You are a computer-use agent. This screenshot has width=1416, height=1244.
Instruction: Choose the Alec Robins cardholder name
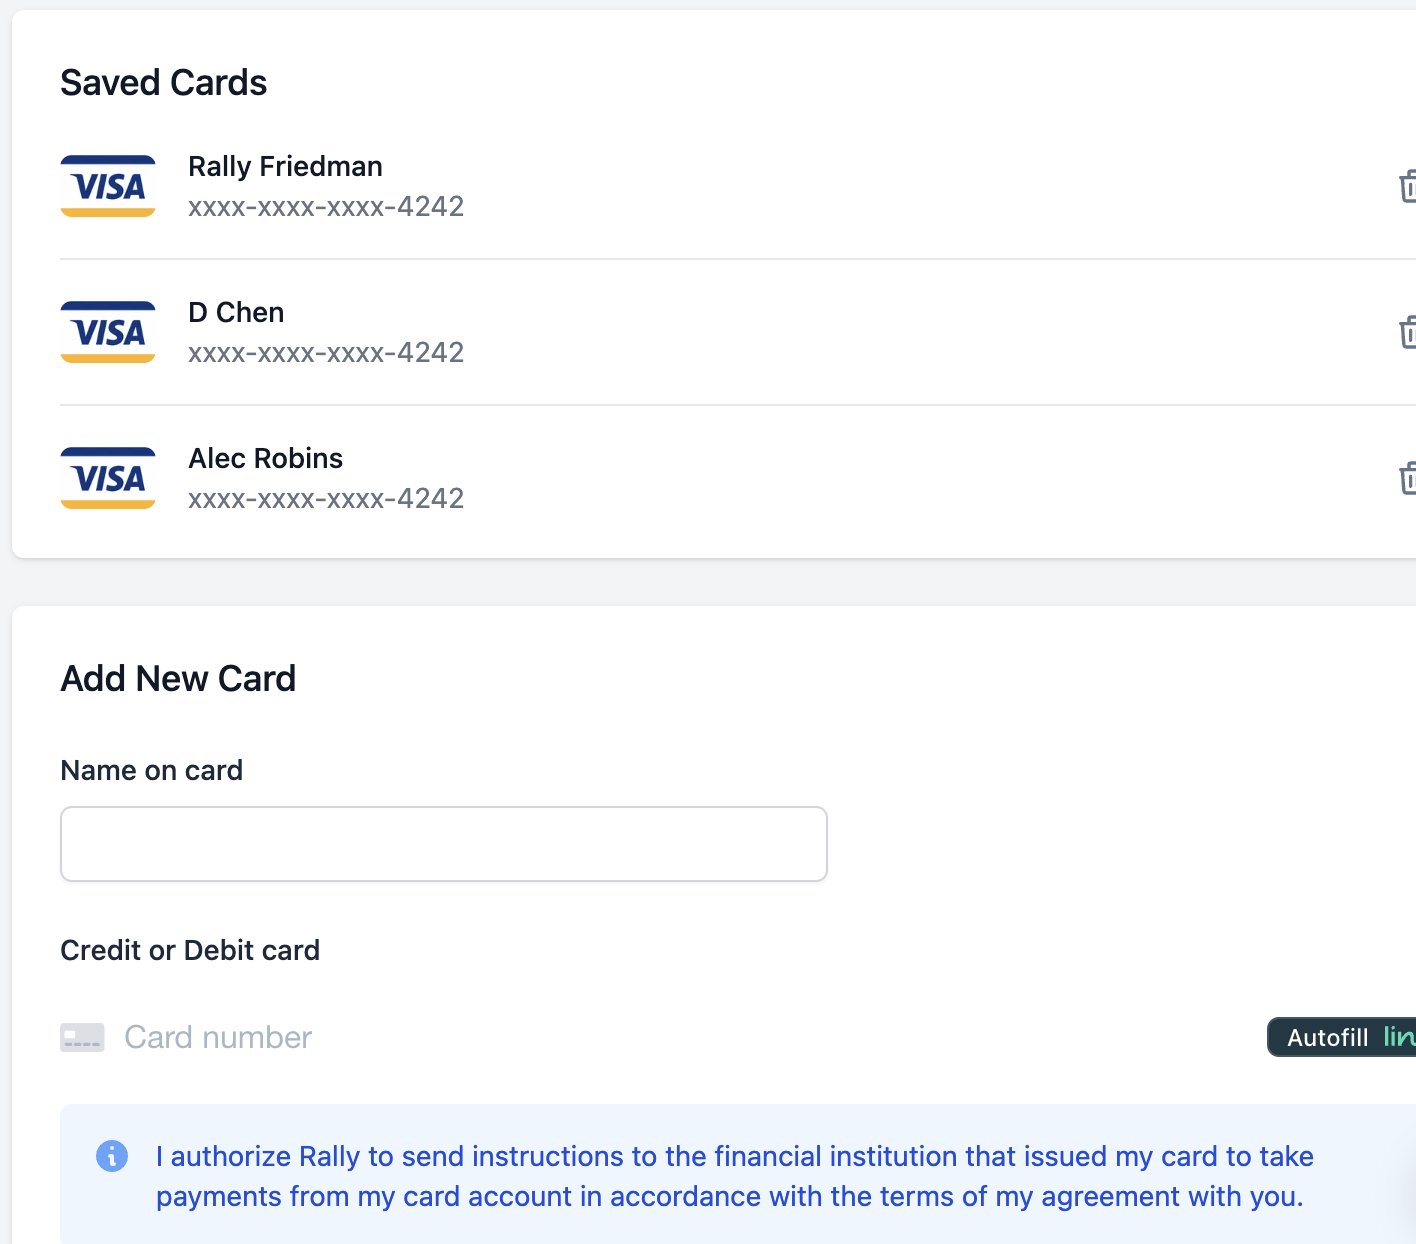point(265,458)
